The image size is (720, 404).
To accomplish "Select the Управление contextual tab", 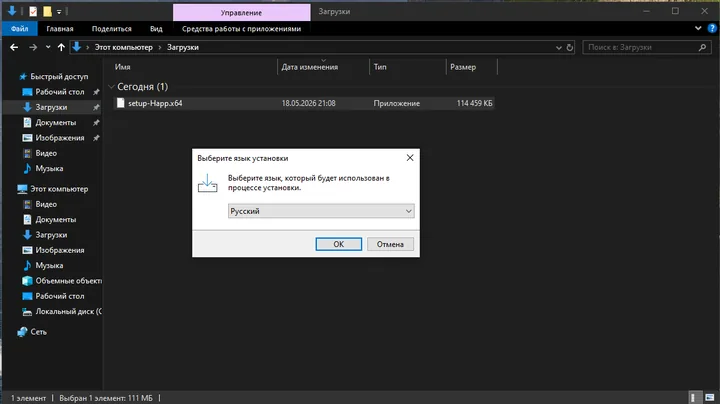I will click(x=242, y=12).
